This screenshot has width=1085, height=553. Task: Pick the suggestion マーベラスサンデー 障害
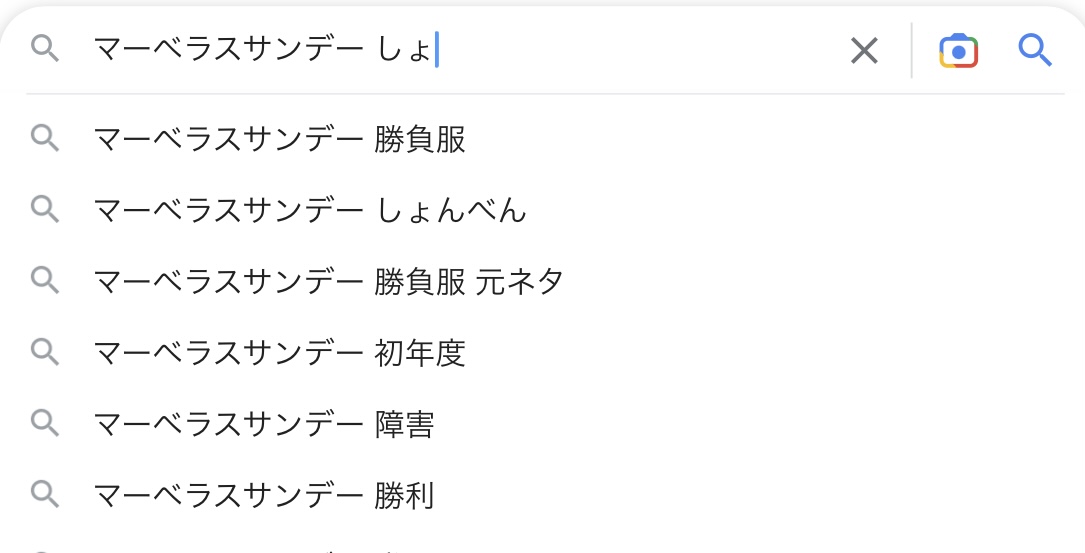tap(542, 424)
